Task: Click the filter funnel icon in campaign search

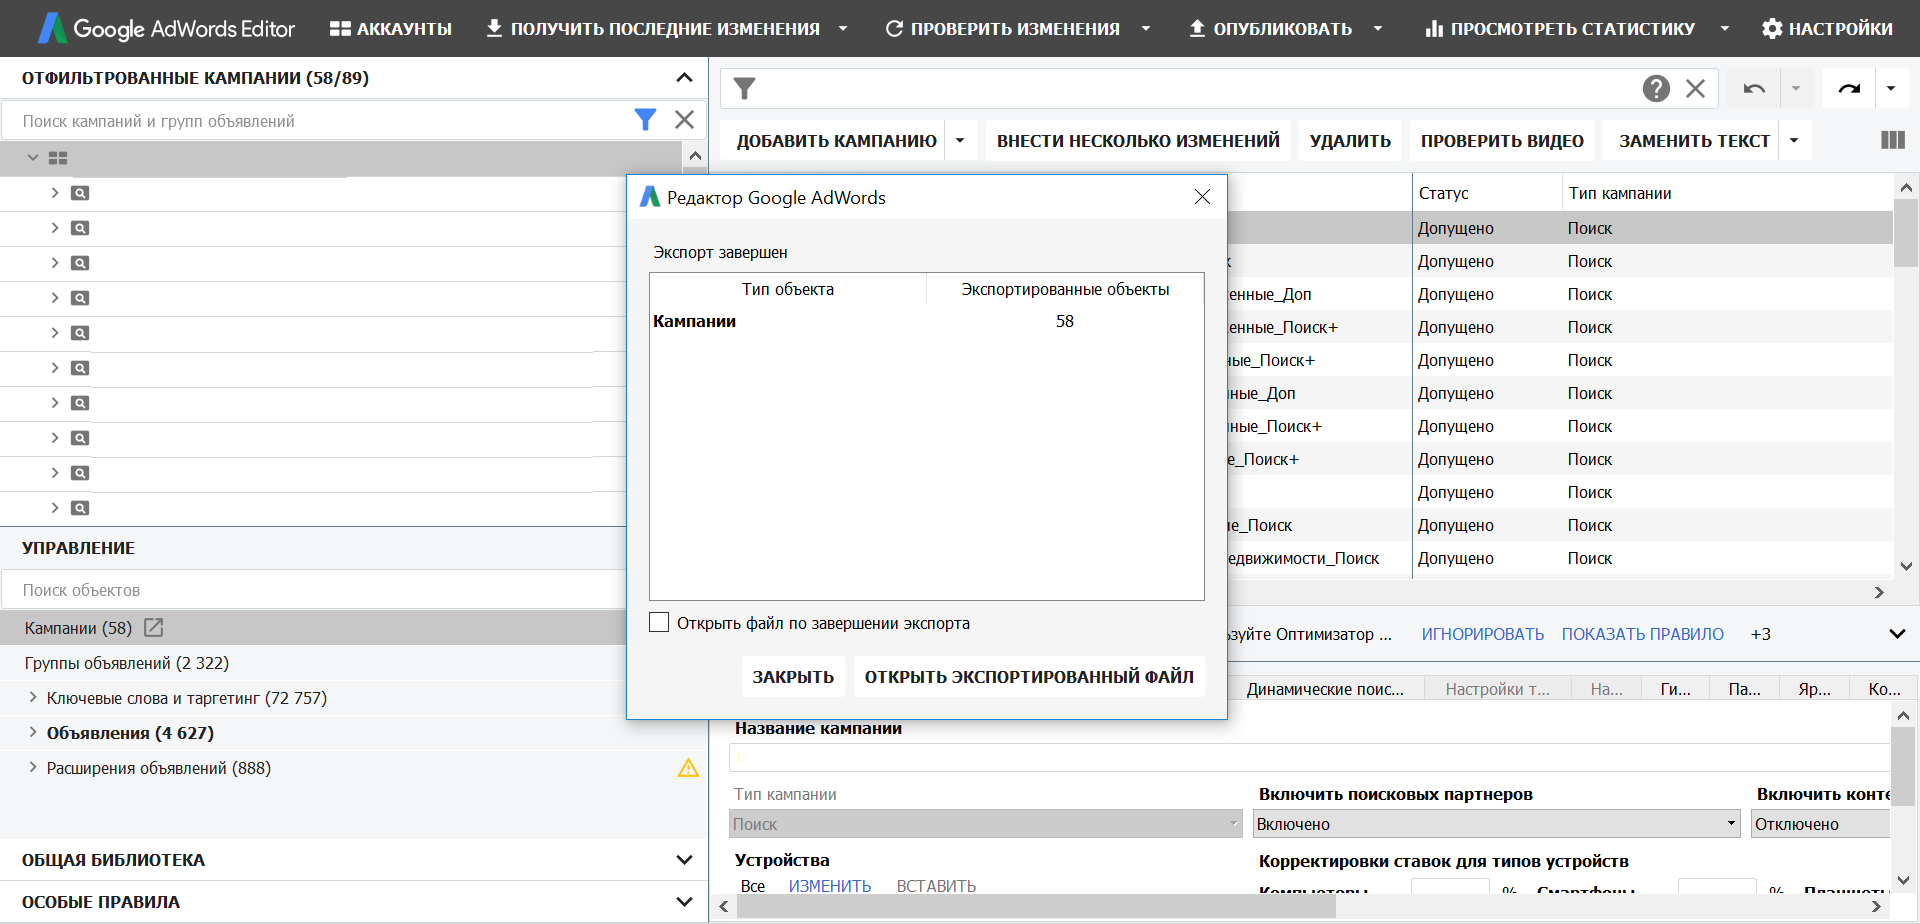Action: pos(645,120)
